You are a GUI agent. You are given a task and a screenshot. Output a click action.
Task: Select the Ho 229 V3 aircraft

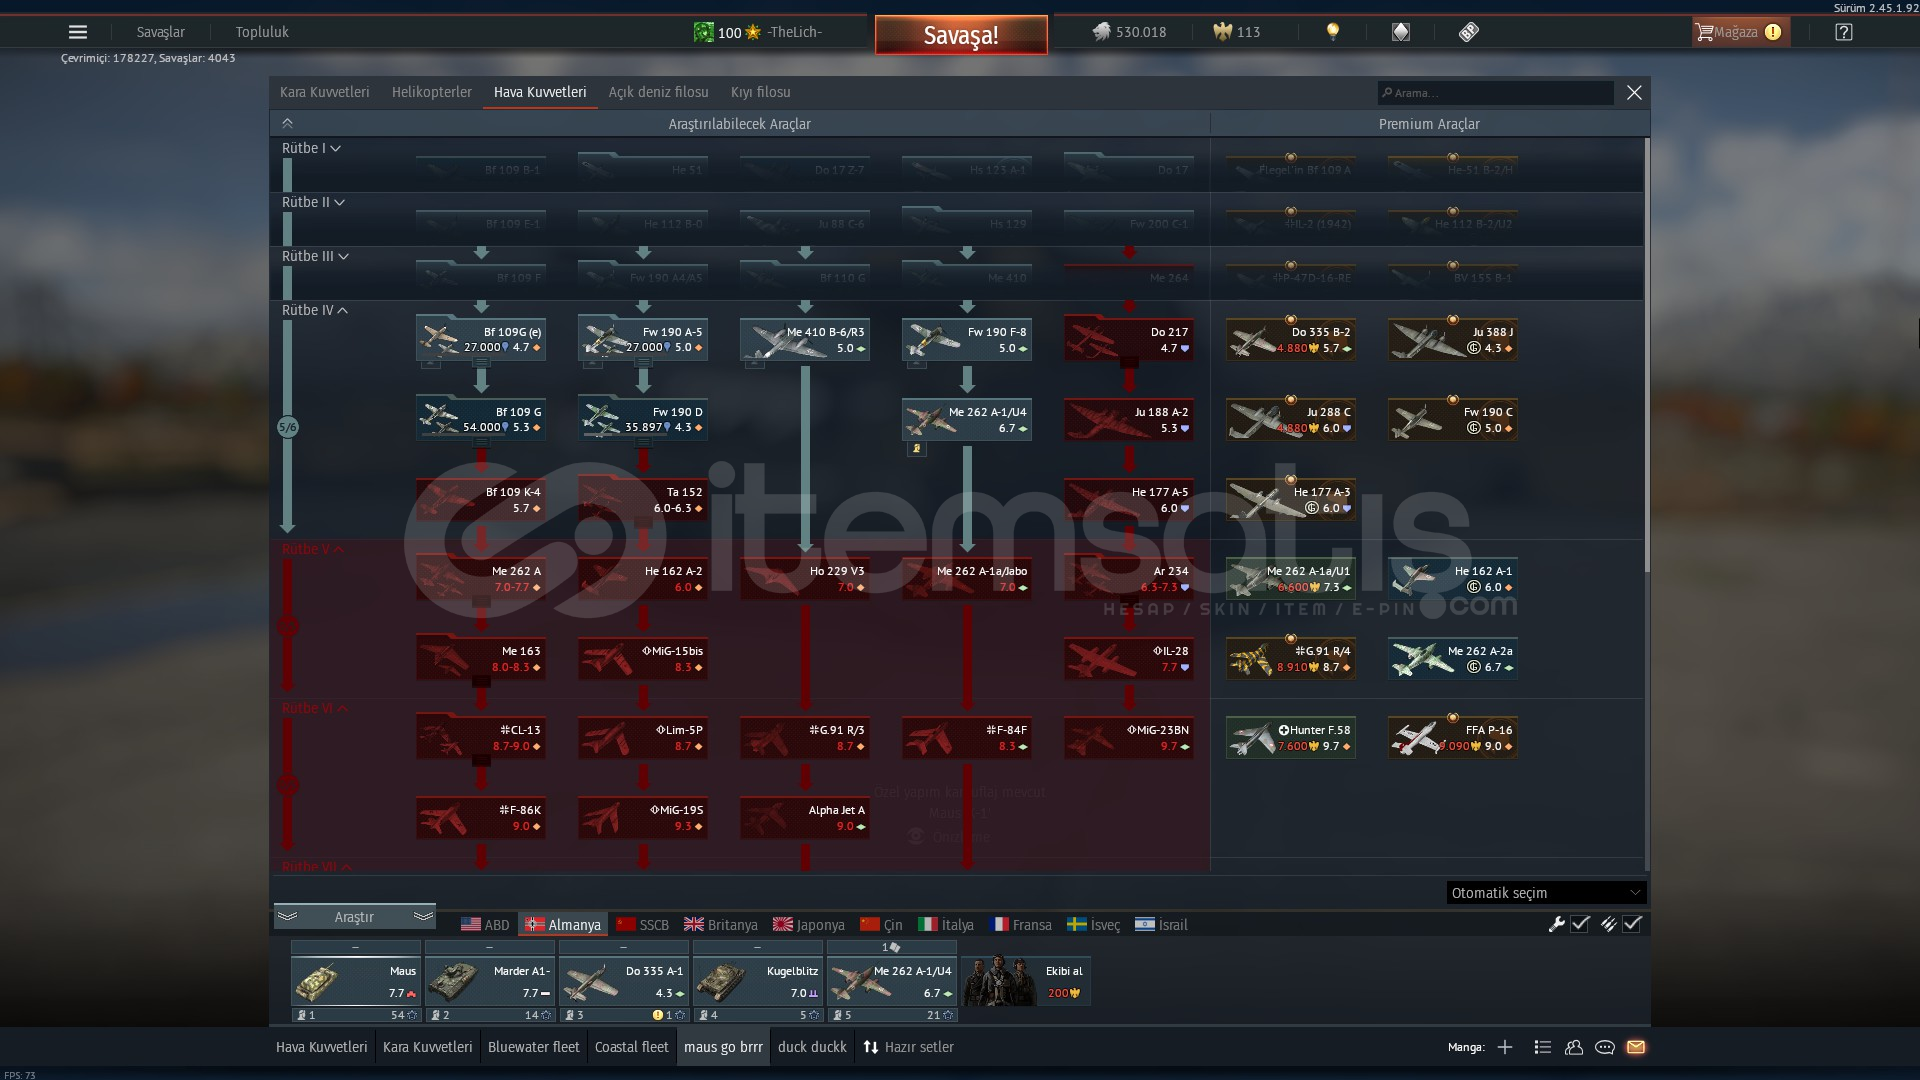tap(805, 579)
